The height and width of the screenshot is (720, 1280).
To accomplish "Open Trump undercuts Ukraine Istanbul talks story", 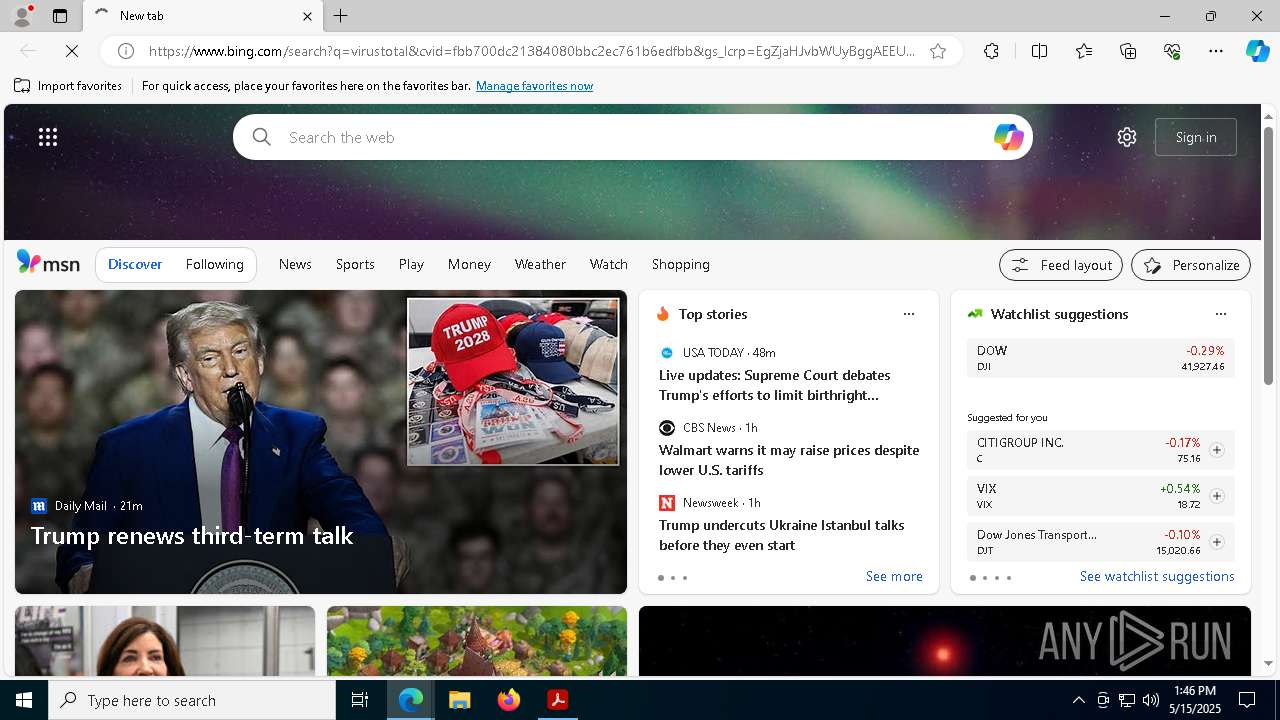I will tap(782, 535).
